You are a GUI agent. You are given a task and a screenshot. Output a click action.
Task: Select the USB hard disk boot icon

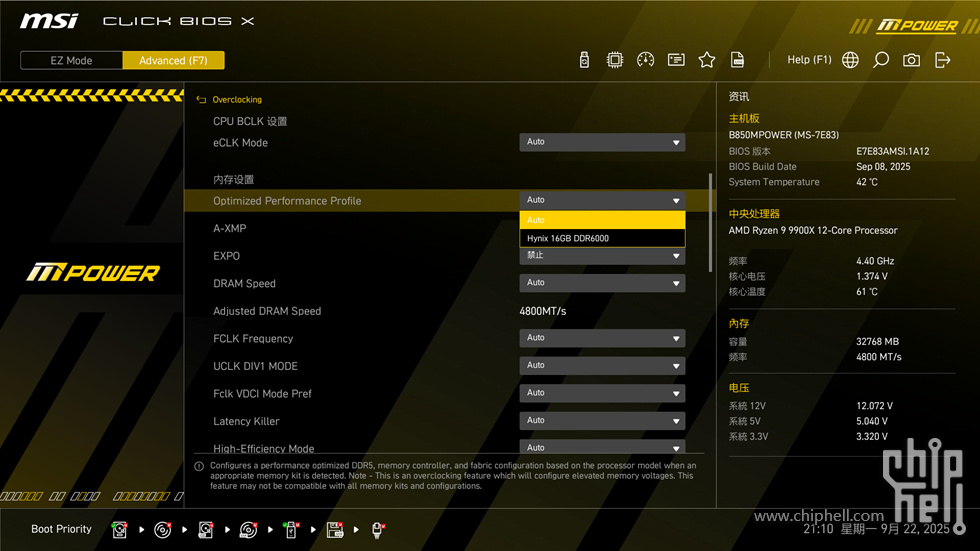206,530
